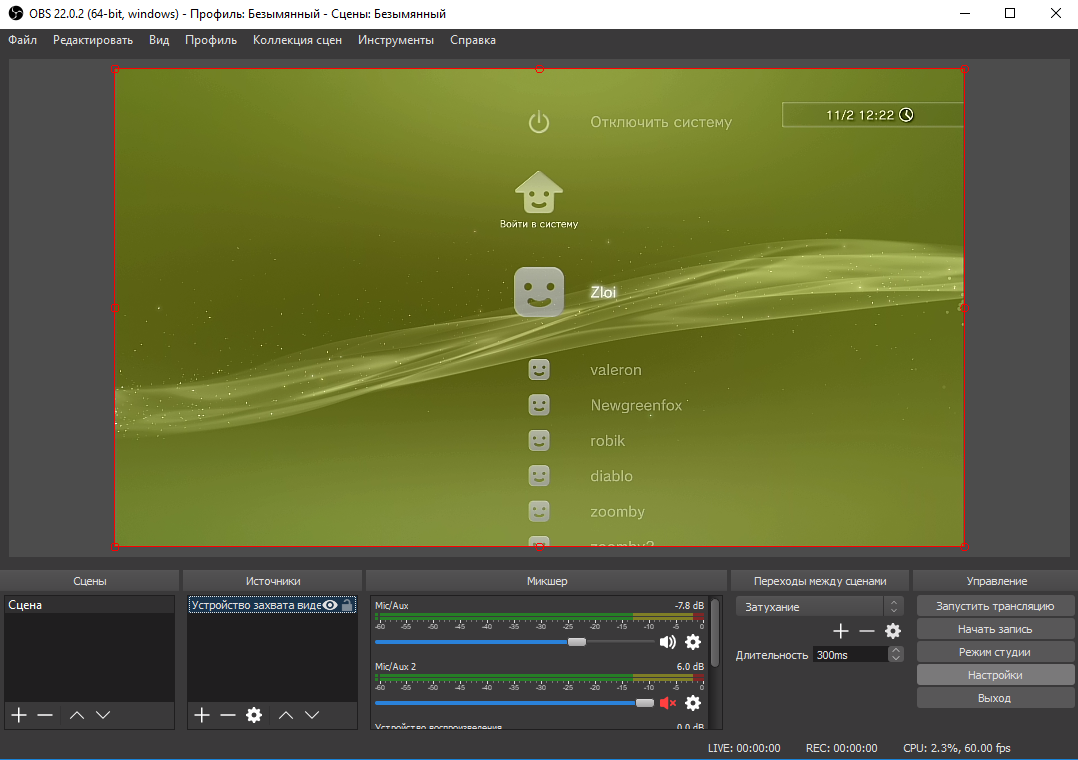Add a new source in Источники panel

point(201,715)
